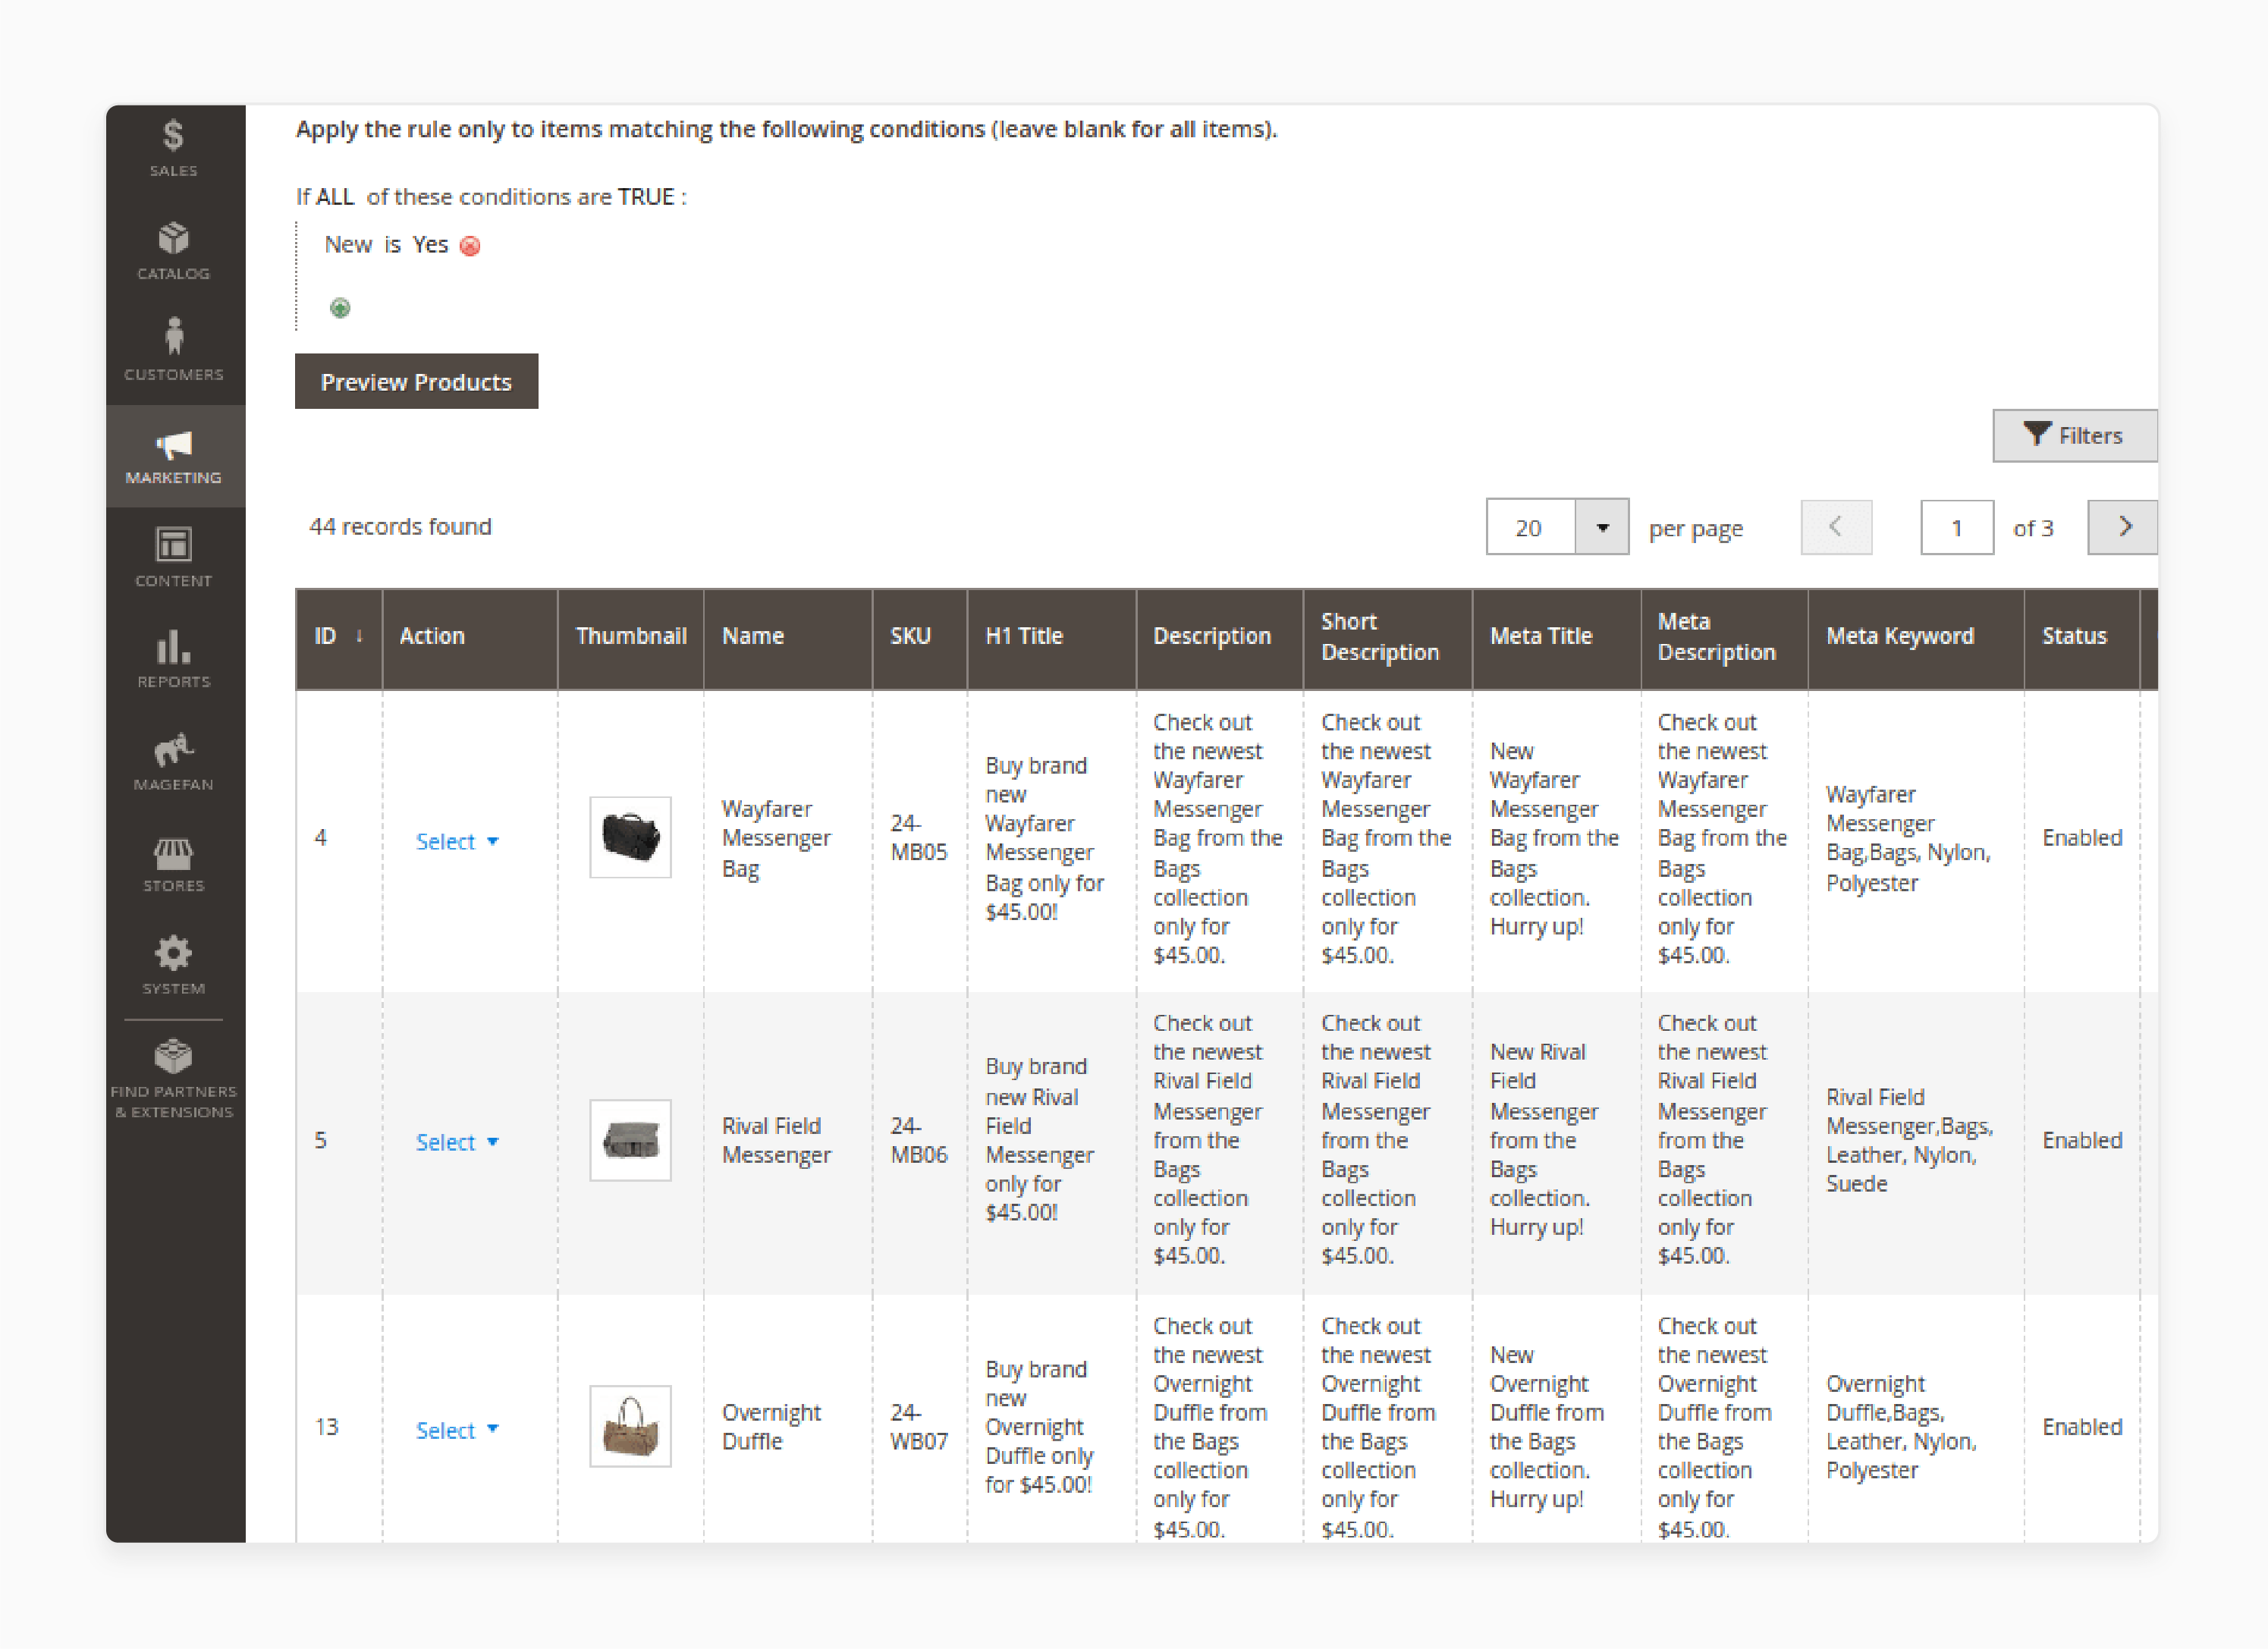This screenshot has width=2268, height=1649.
Task: Click the '44 records found' text
Action: tap(400, 527)
